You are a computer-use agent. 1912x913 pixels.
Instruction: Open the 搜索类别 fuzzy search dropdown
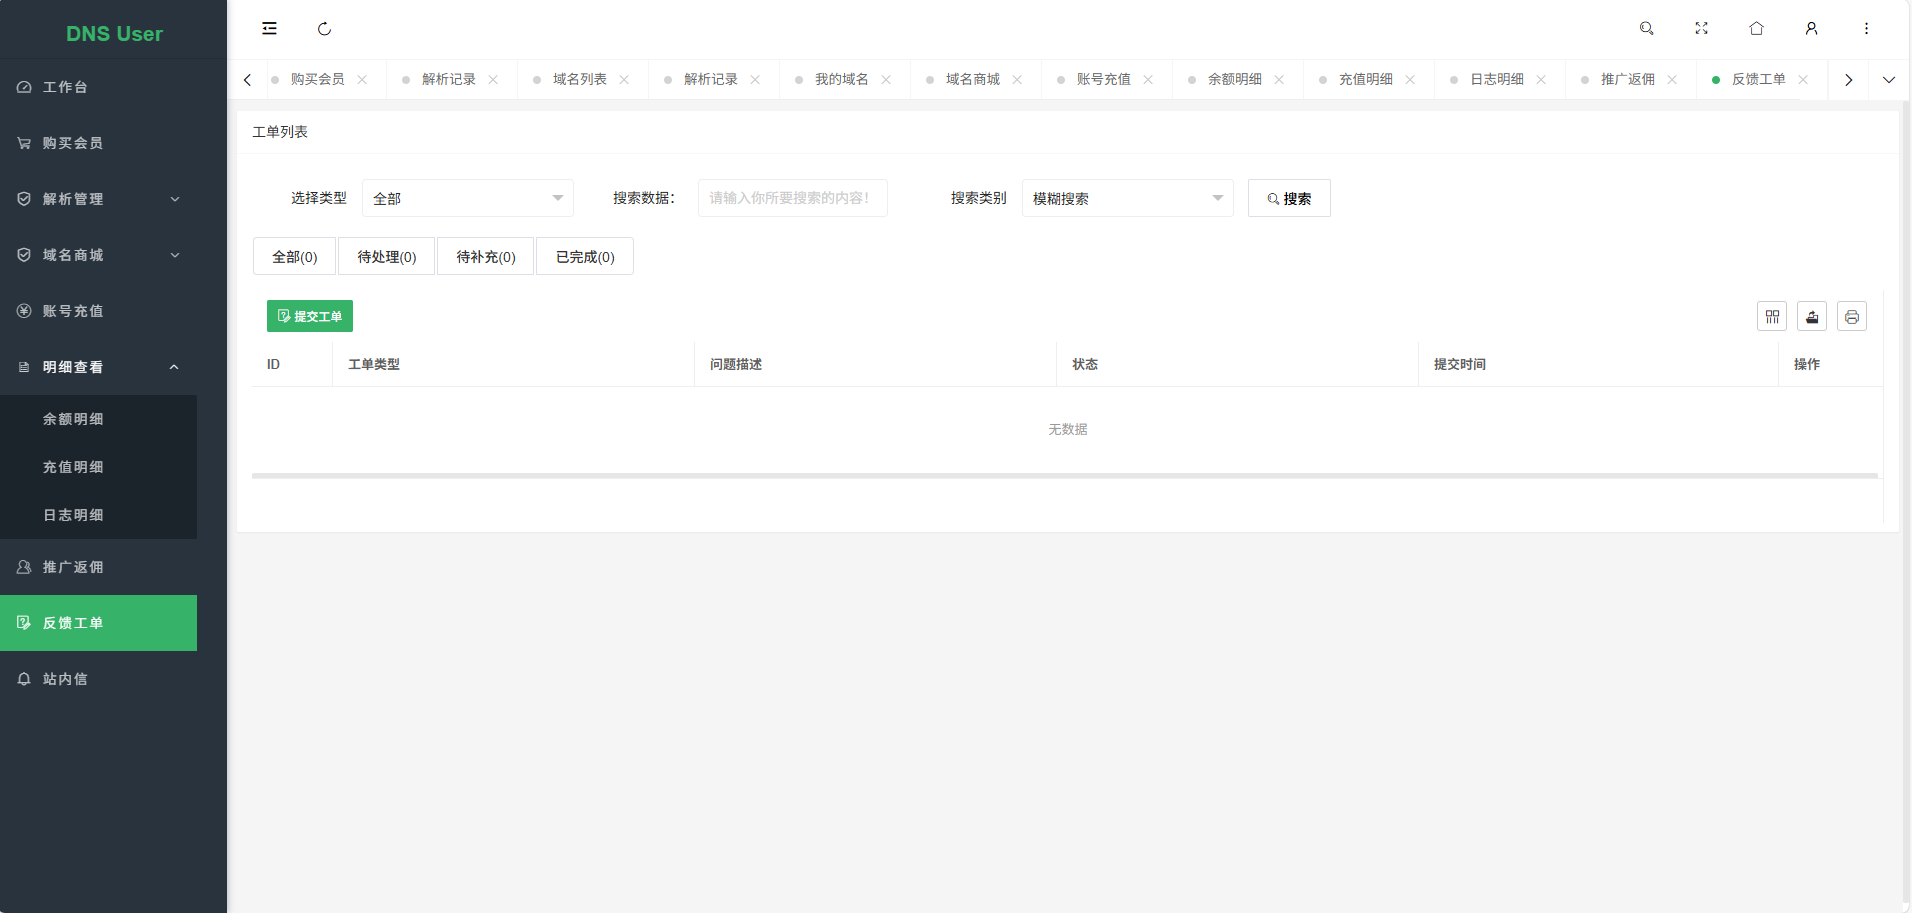tap(1126, 198)
